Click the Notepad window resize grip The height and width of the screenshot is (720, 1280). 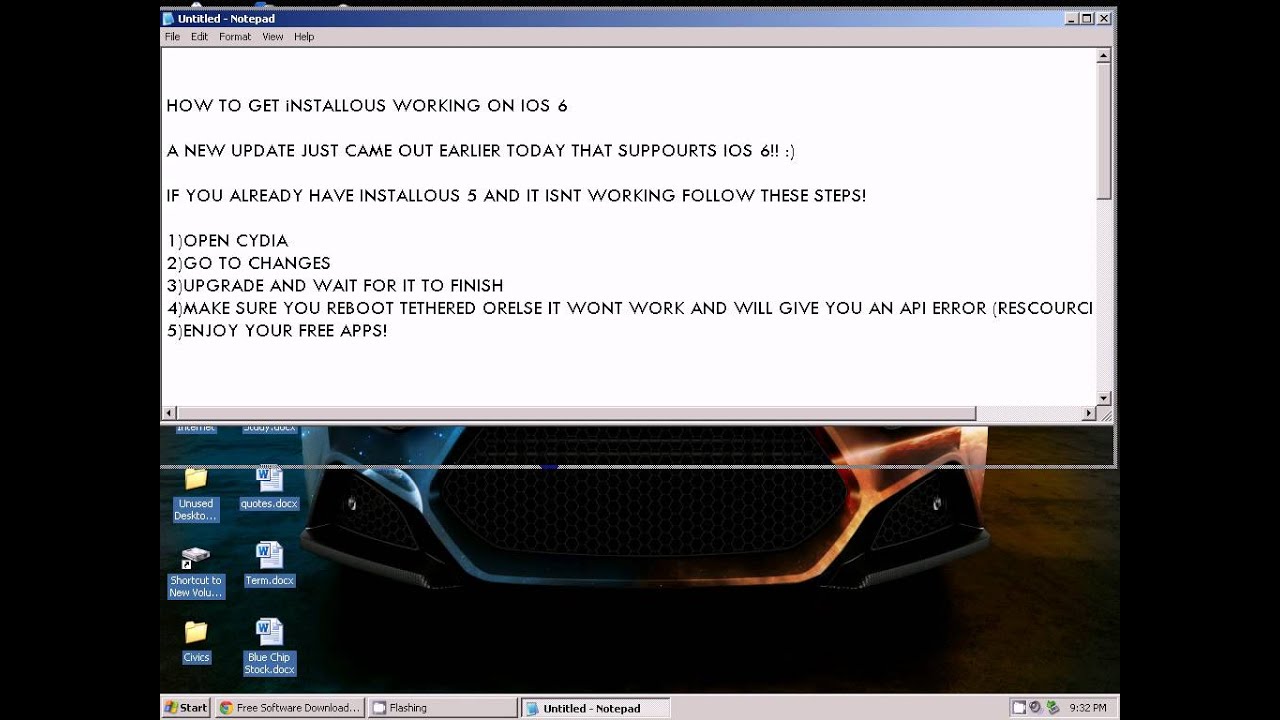(1104, 413)
